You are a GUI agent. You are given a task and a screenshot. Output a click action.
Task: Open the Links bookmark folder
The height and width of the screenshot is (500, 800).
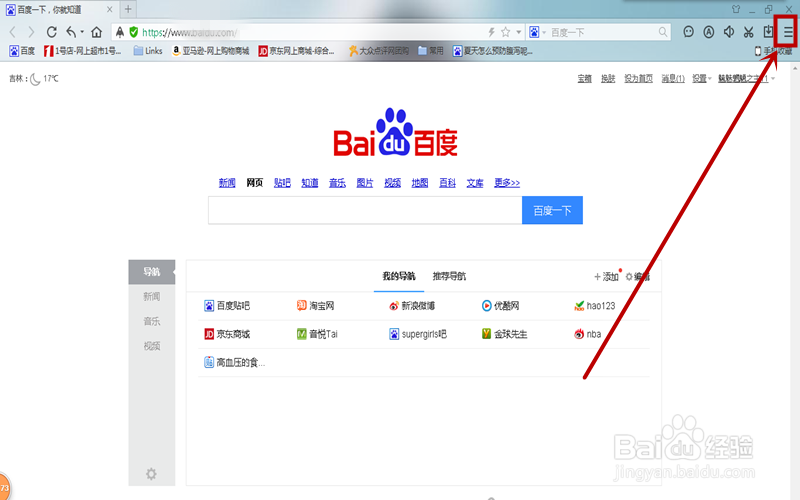[x=148, y=51]
